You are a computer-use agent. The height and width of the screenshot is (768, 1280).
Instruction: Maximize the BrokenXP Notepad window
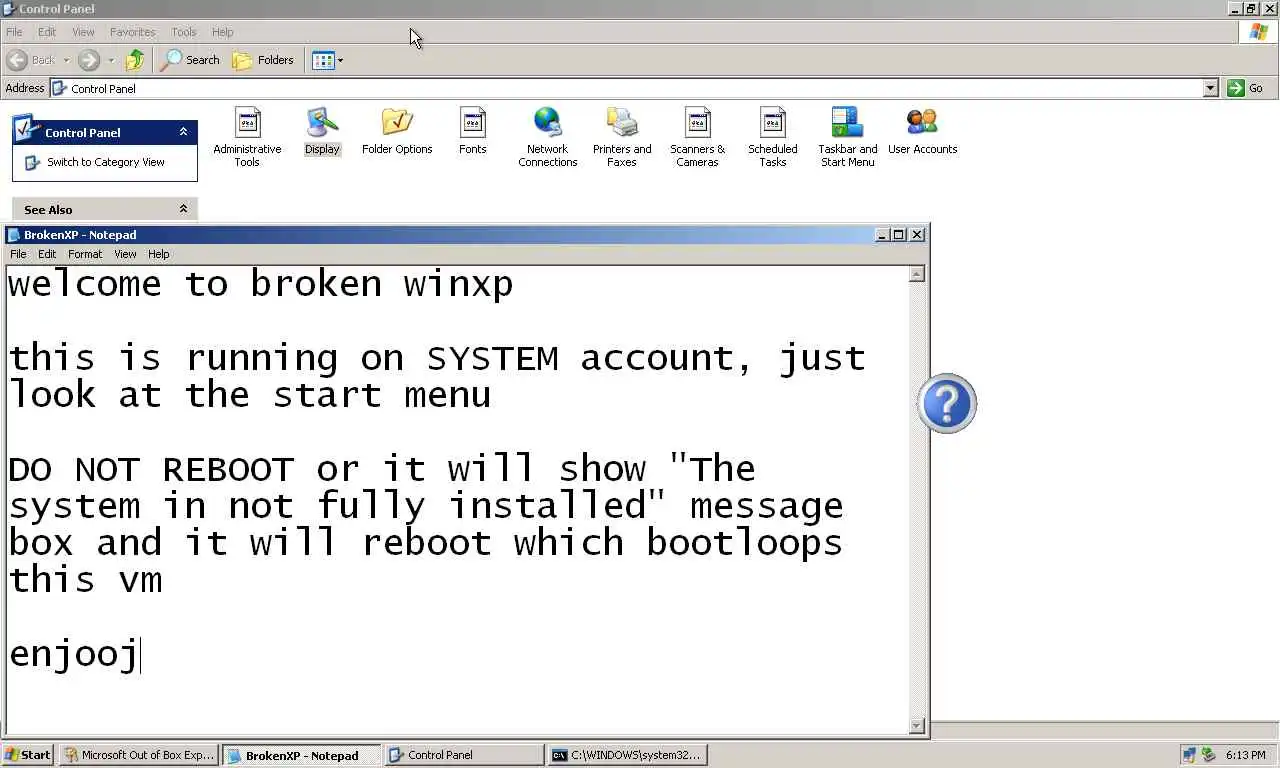point(899,235)
